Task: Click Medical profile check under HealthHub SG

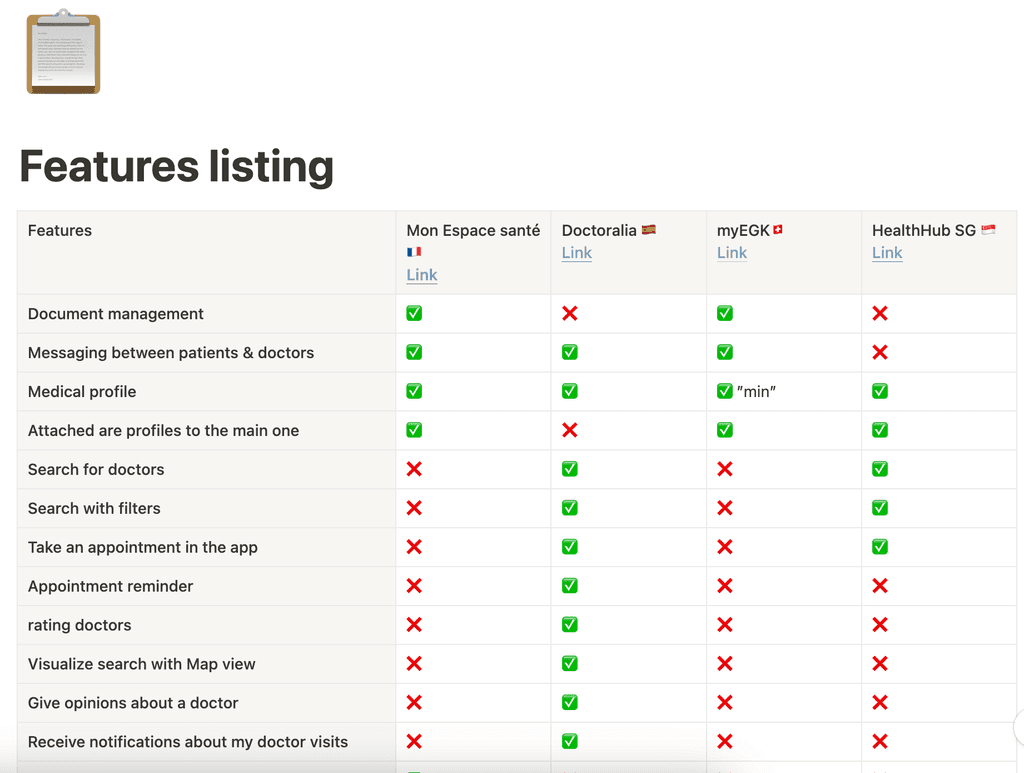Action: click(x=880, y=391)
